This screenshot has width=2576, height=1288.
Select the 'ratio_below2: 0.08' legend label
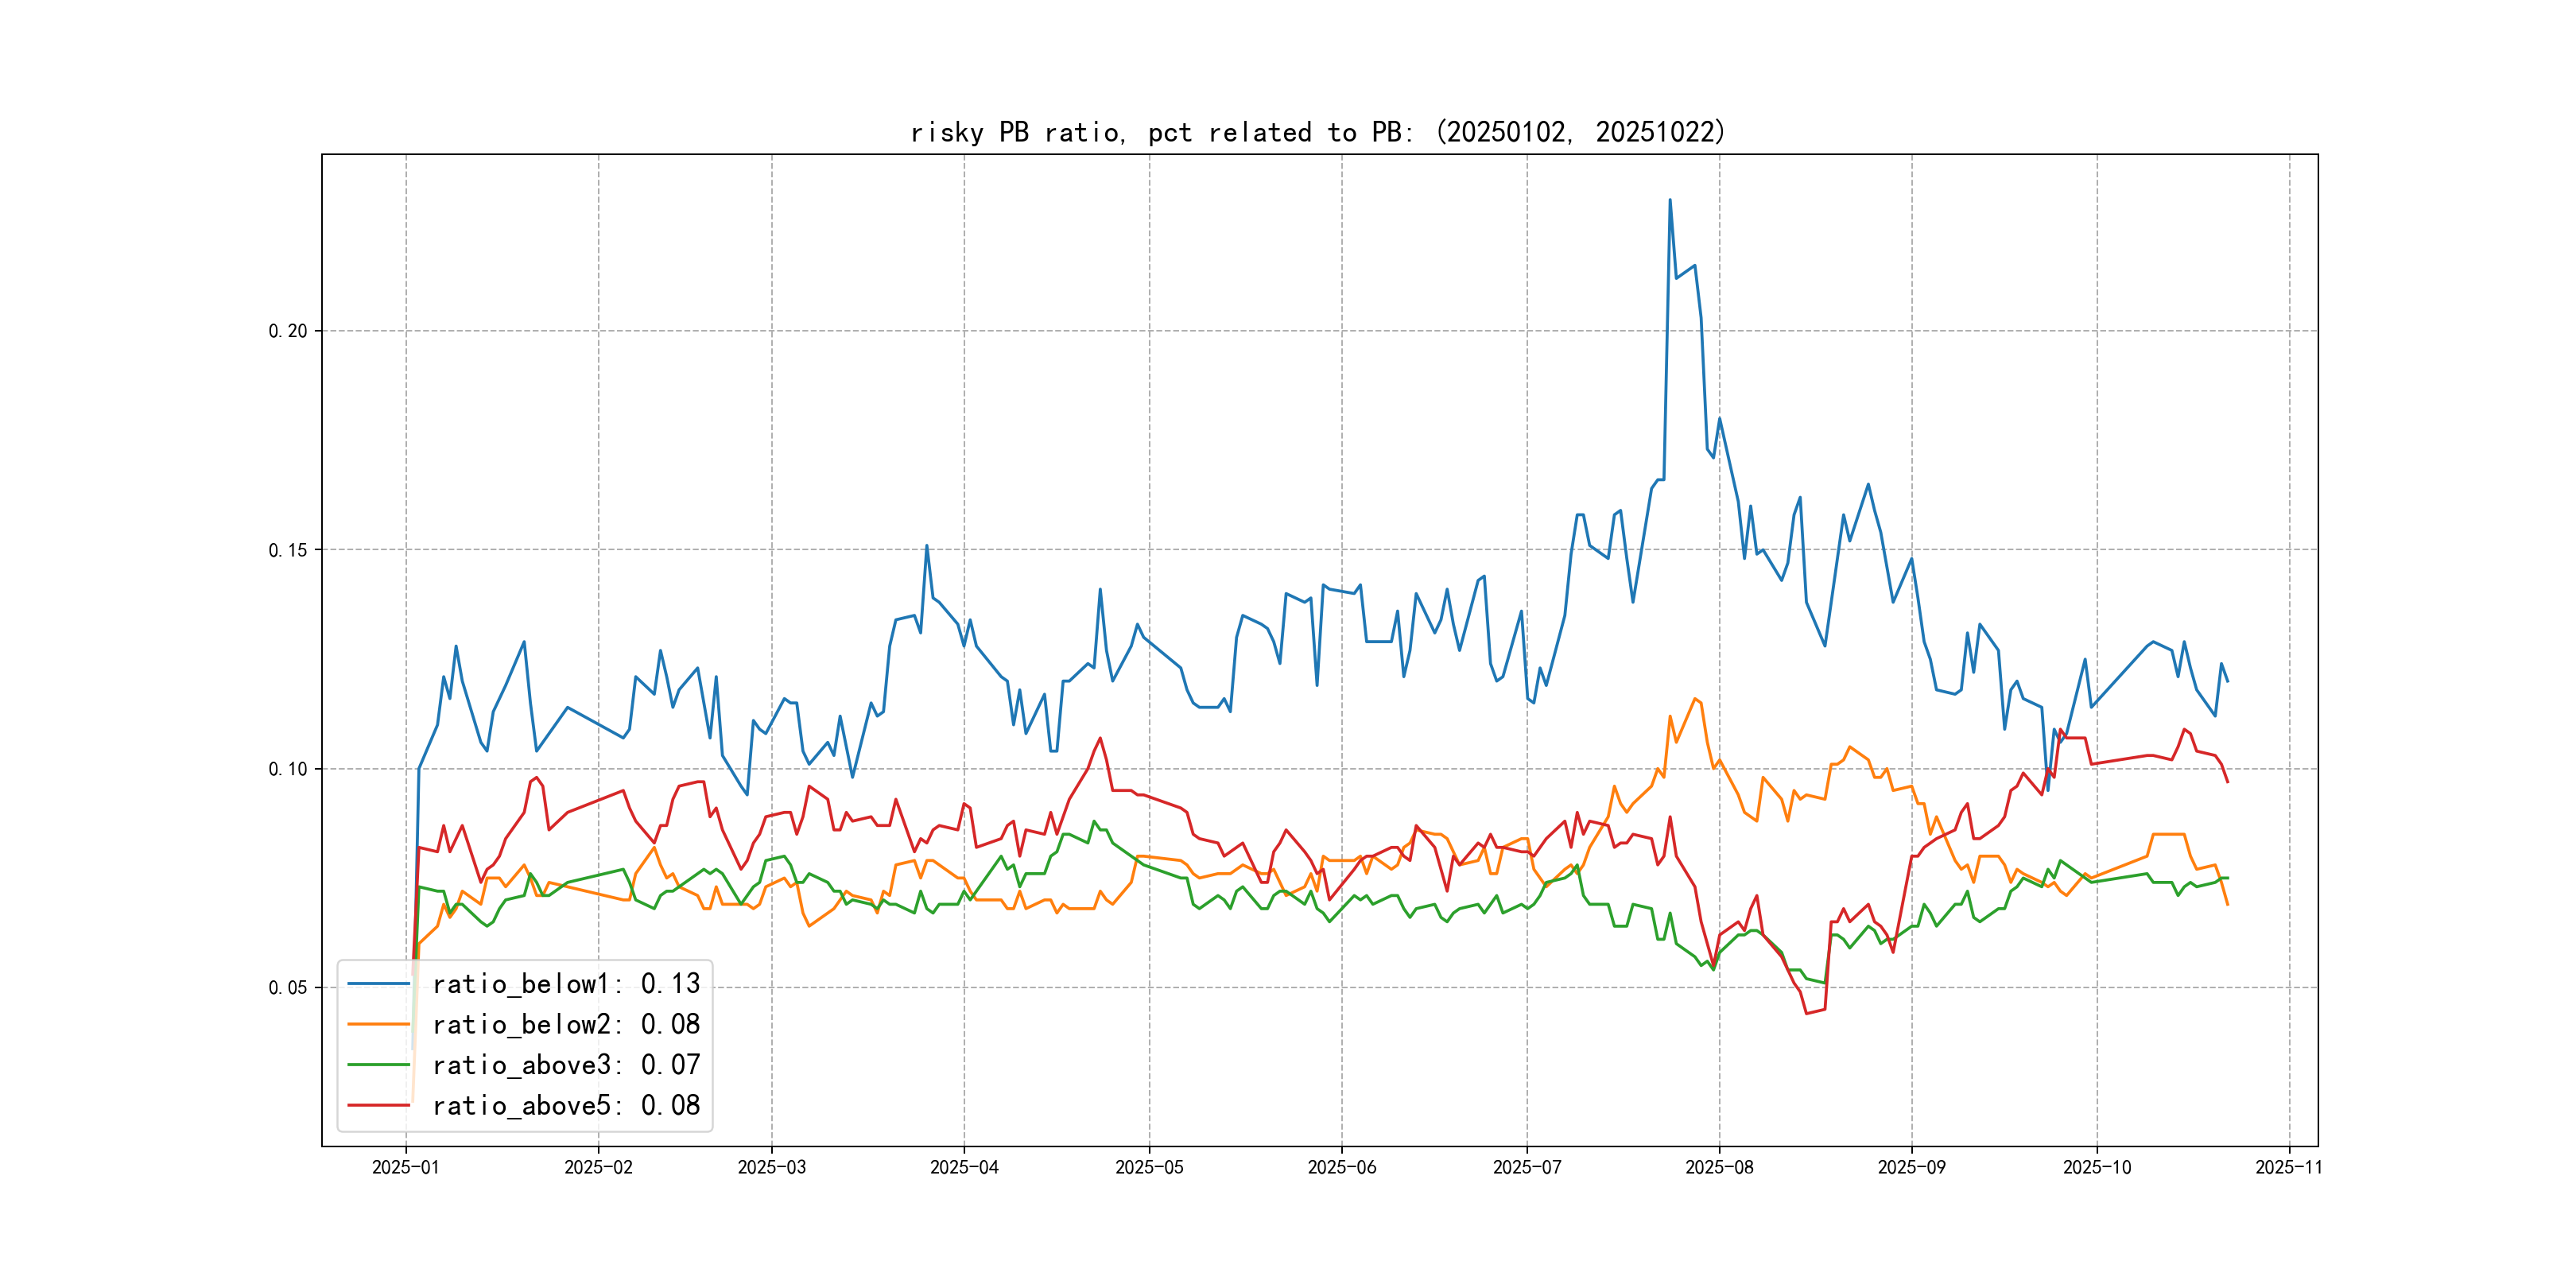coord(566,1024)
